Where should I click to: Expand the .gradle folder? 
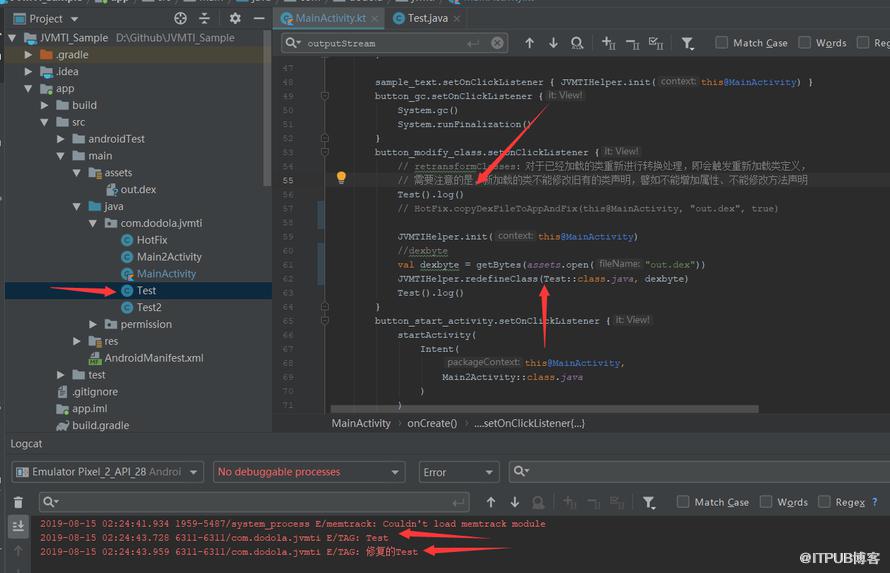click(28, 54)
